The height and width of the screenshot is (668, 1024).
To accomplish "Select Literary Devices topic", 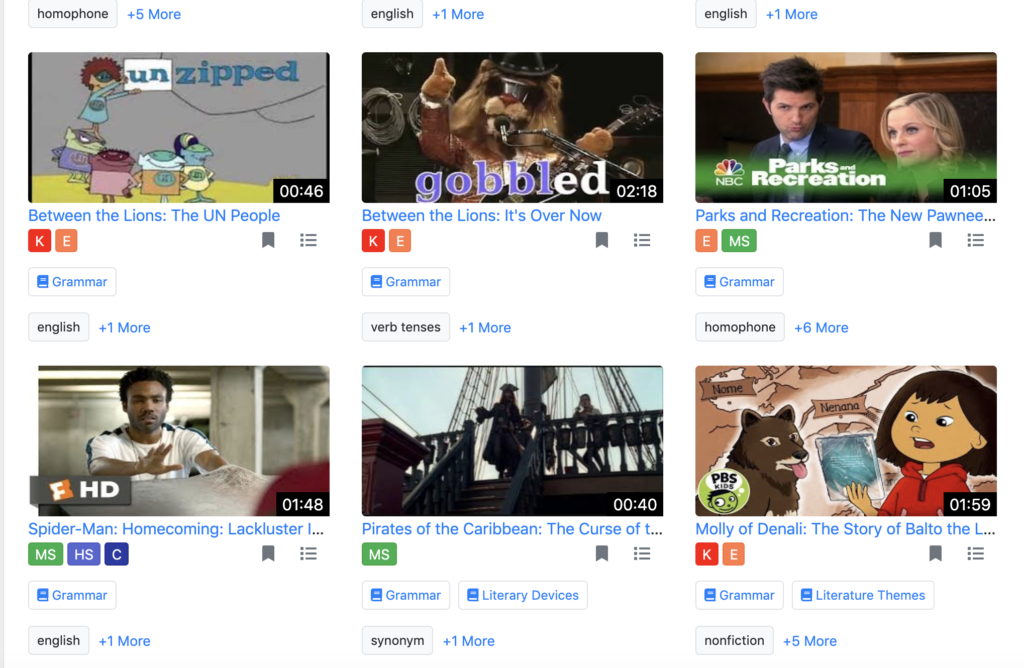I will point(522,596).
